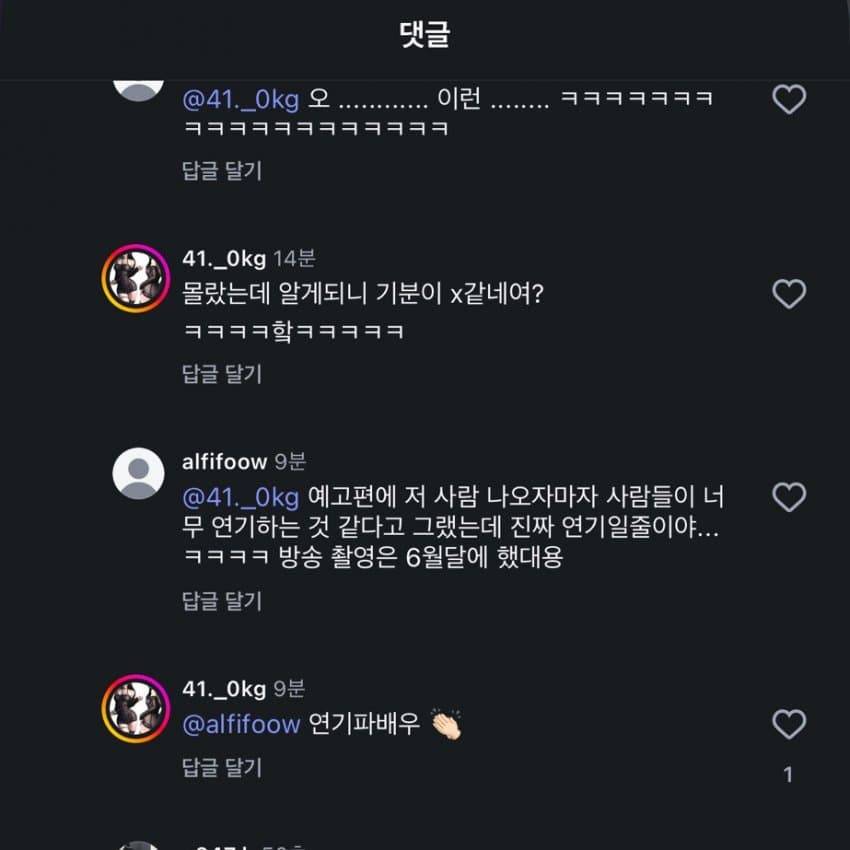Reply to the '몰랐는데 알게되니' comment
The width and height of the screenshot is (850, 850).
point(221,374)
